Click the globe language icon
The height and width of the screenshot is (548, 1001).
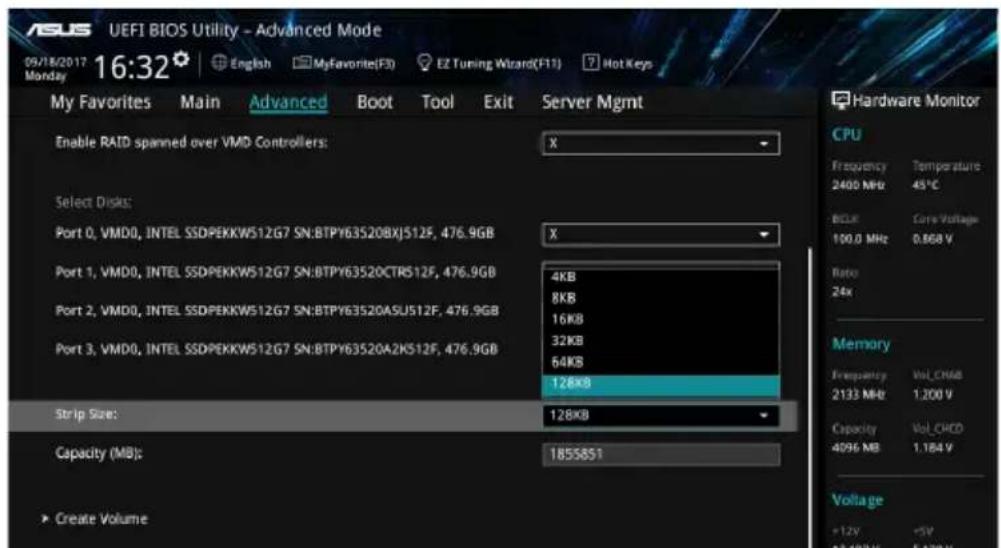(219, 63)
